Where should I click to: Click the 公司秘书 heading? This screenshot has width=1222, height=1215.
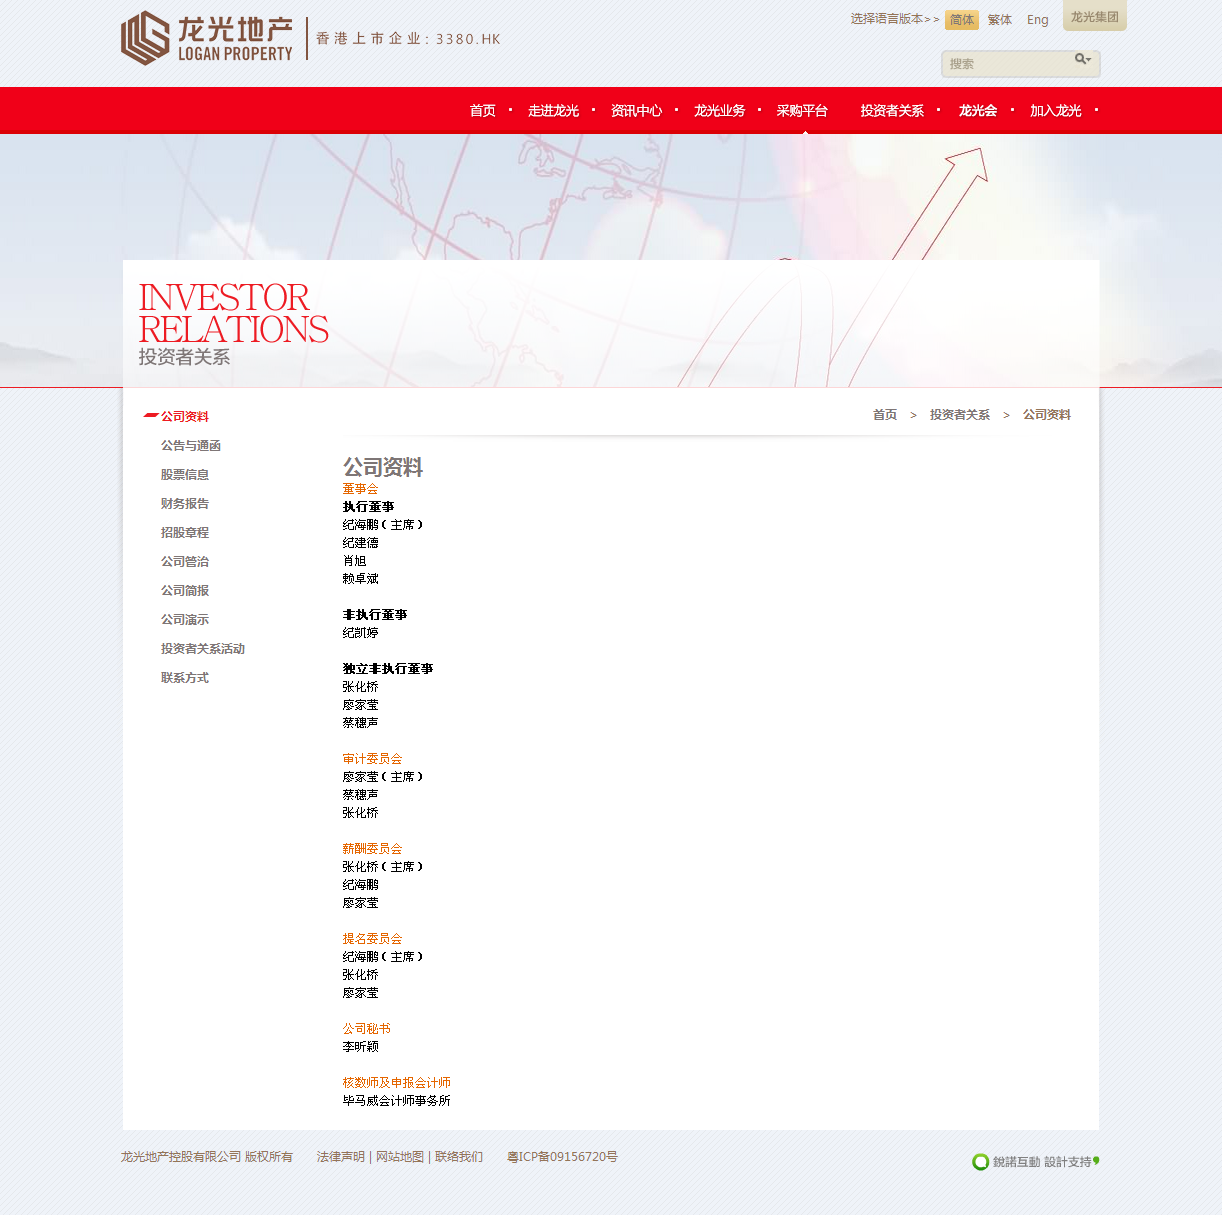[x=366, y=1029]
